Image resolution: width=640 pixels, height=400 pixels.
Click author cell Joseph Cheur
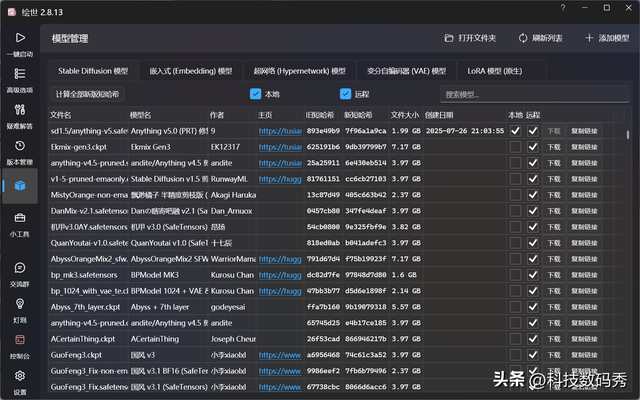tap(233, 339)
